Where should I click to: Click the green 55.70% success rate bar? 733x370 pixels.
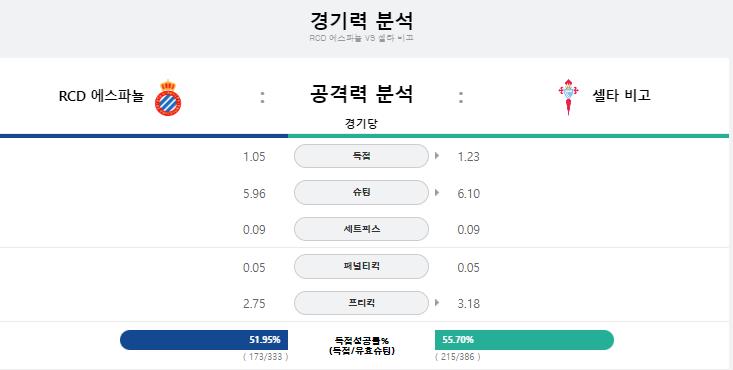click(x=524, y=340)
